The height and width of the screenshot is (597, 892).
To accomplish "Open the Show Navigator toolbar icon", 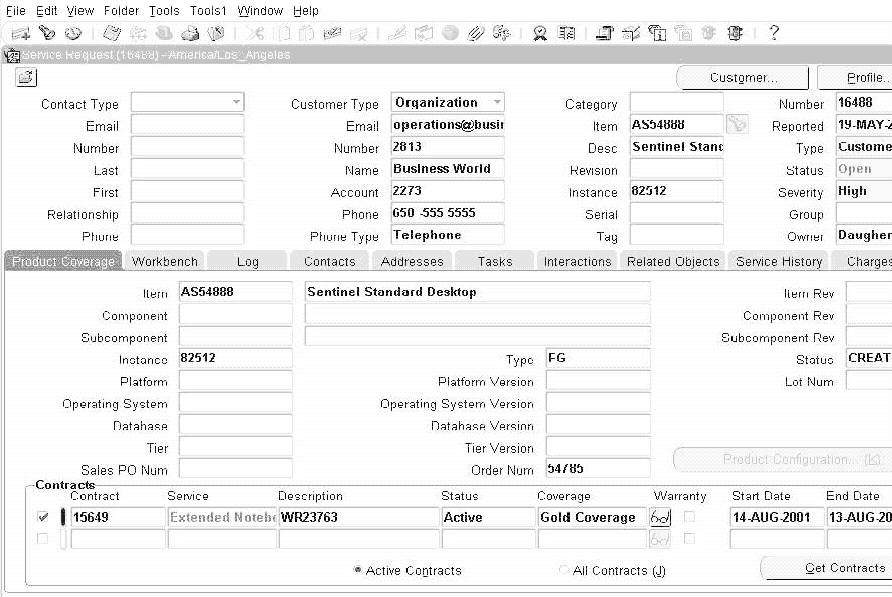I will point(73,34).
